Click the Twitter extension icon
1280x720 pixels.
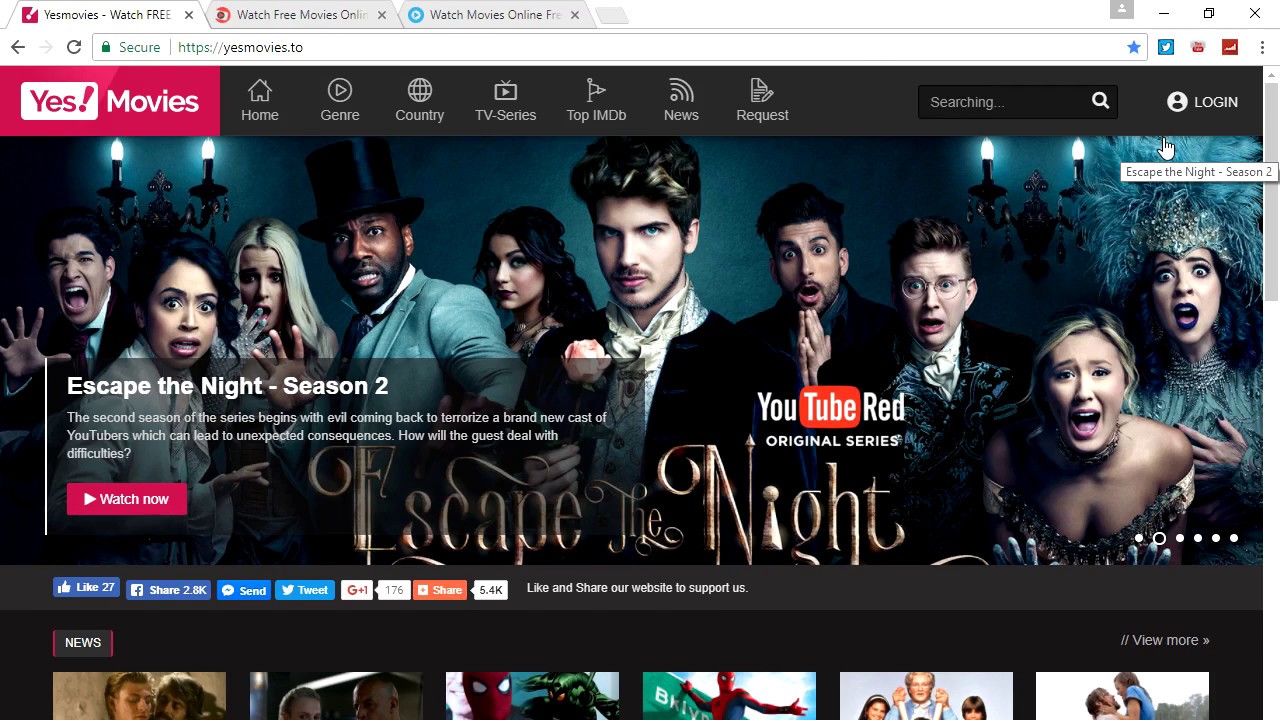[x=1166, y=47]
